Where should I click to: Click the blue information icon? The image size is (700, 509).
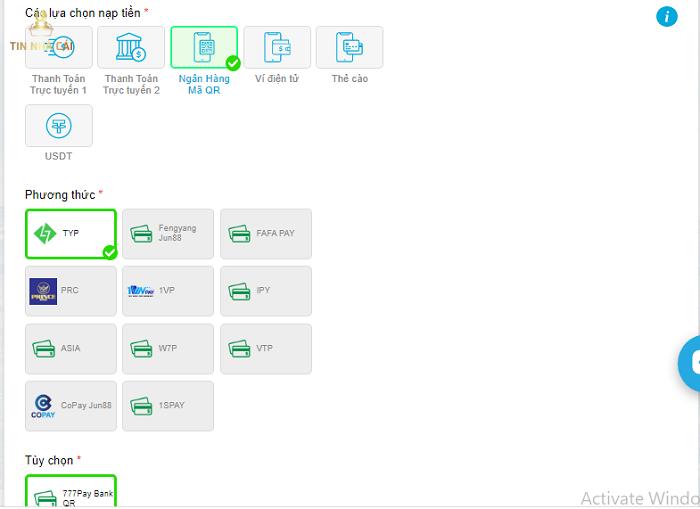click(x=667, y=16)
